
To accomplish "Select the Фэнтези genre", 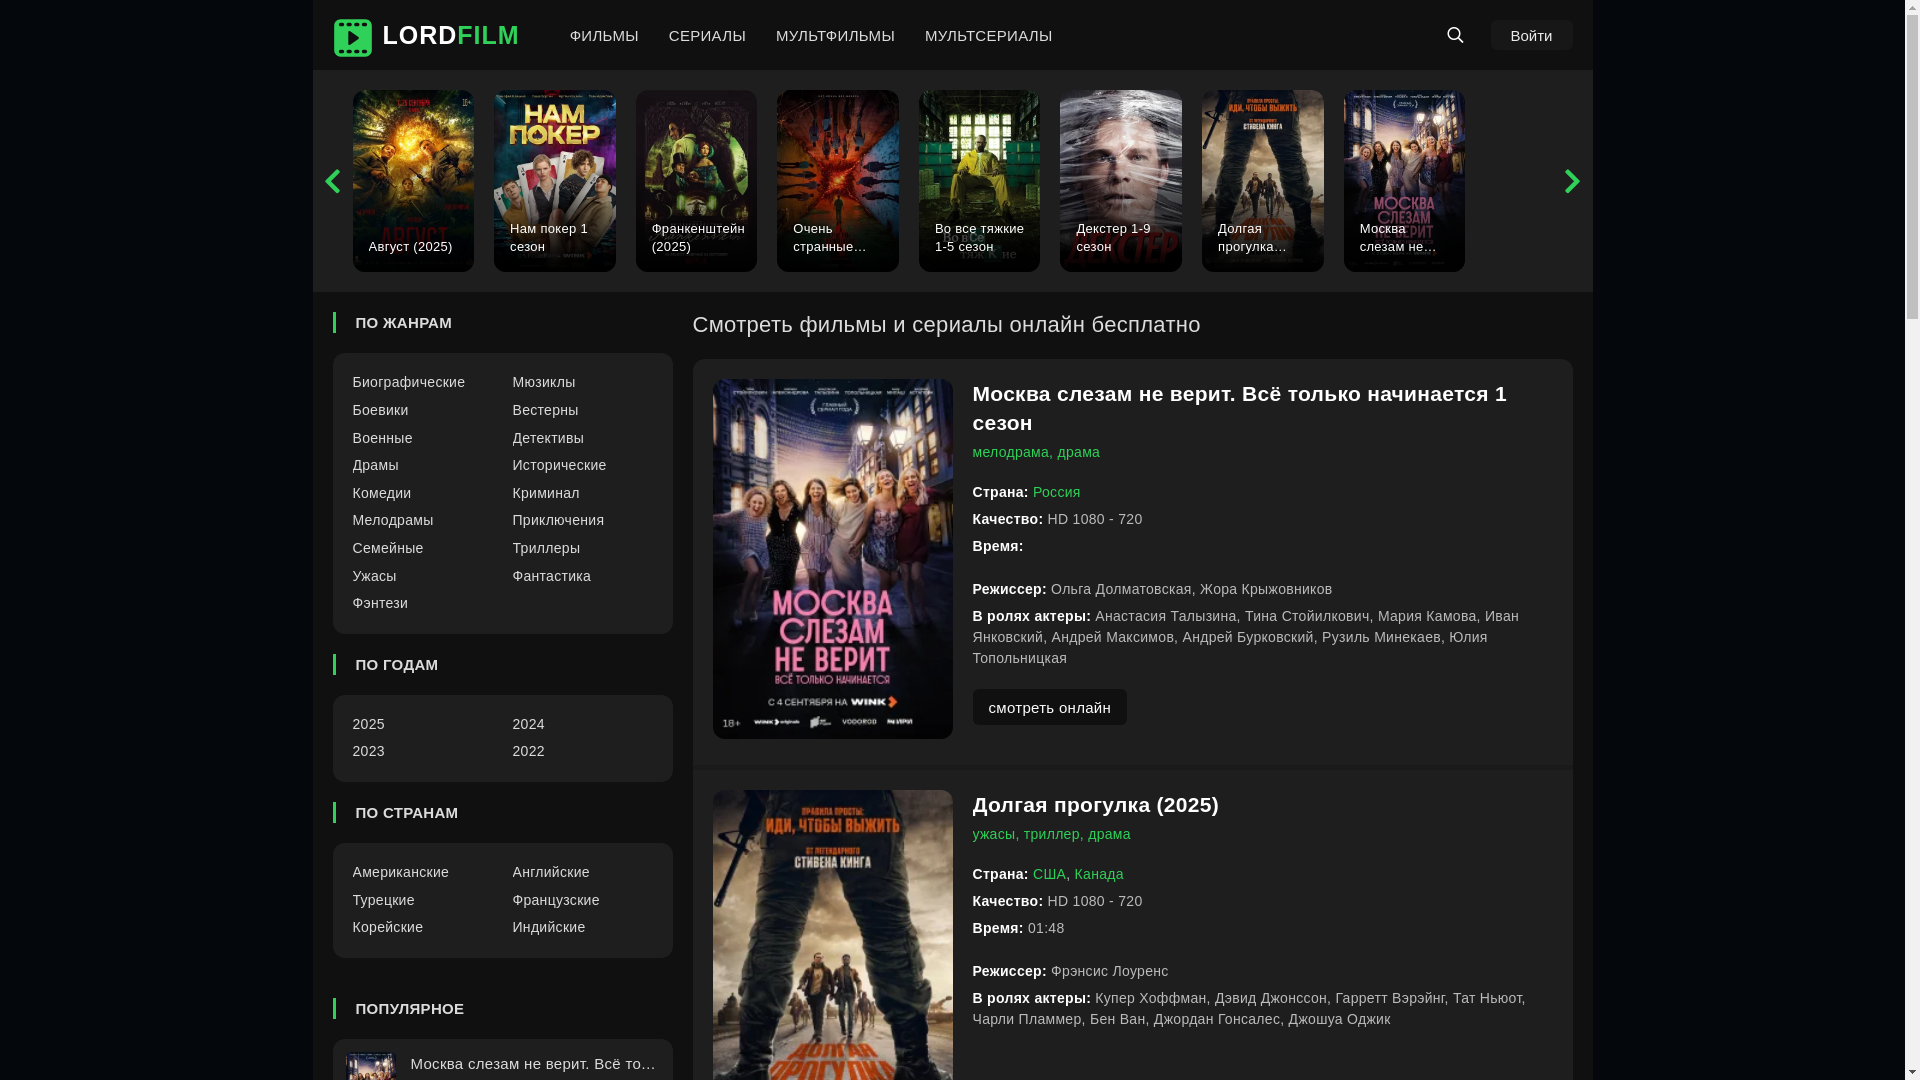I will point(380,603).
